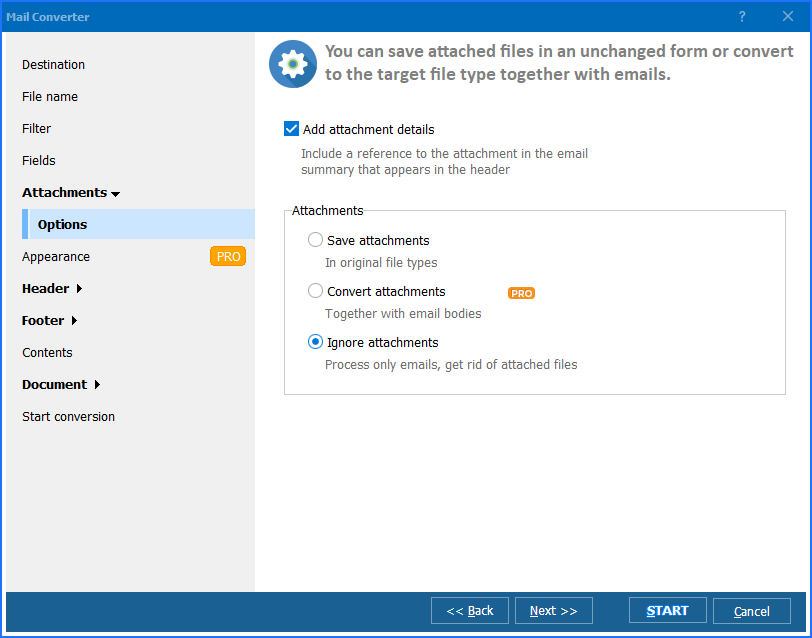Go to the Filter settings page
Viewport: 812px width, 638px height.
(x=37, y=129)
